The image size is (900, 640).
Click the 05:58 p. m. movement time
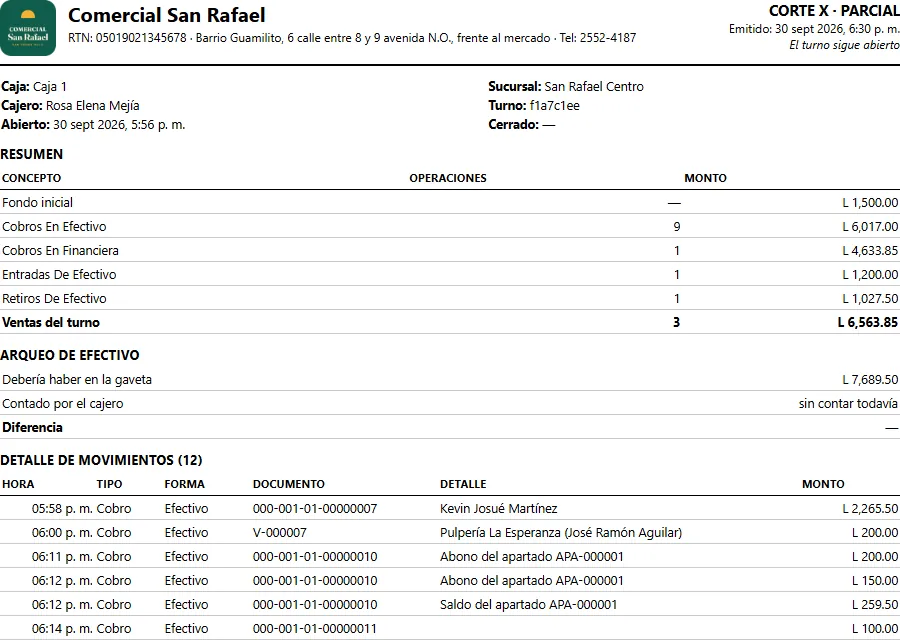62,509
